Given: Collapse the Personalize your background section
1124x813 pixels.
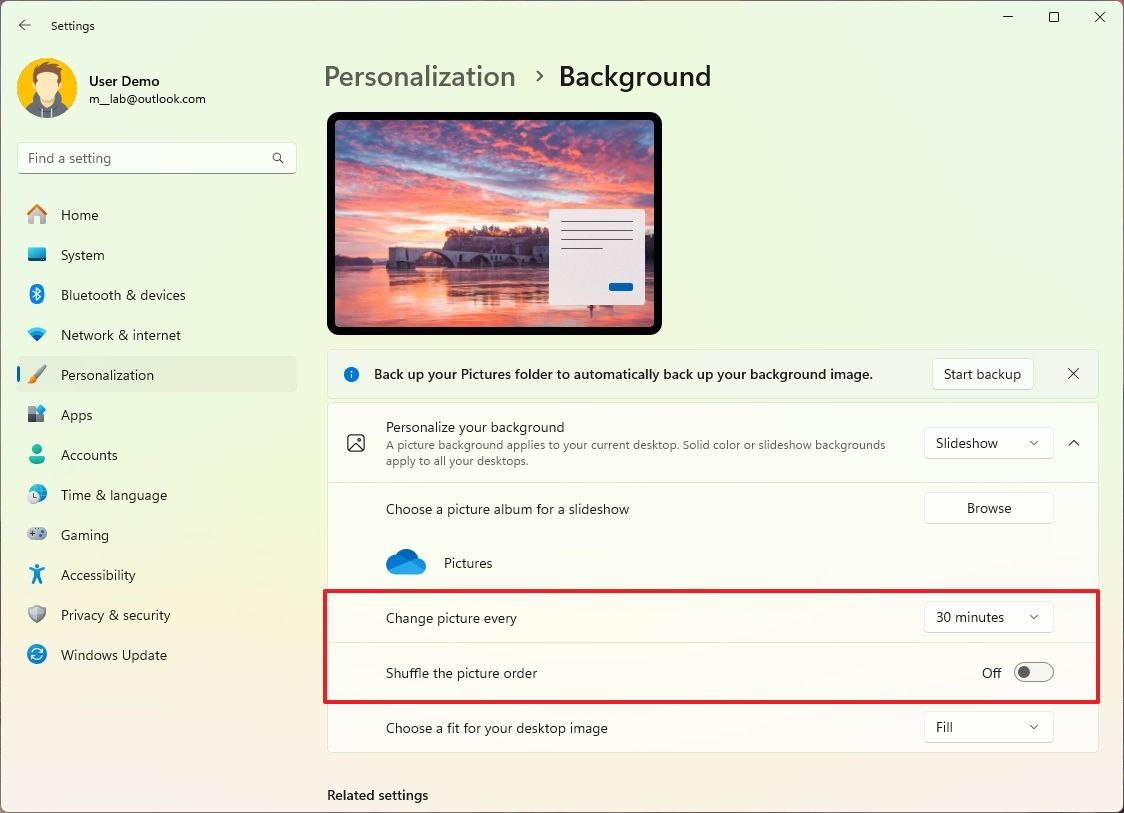Looking at the screenshot, I should (1074, 443).
